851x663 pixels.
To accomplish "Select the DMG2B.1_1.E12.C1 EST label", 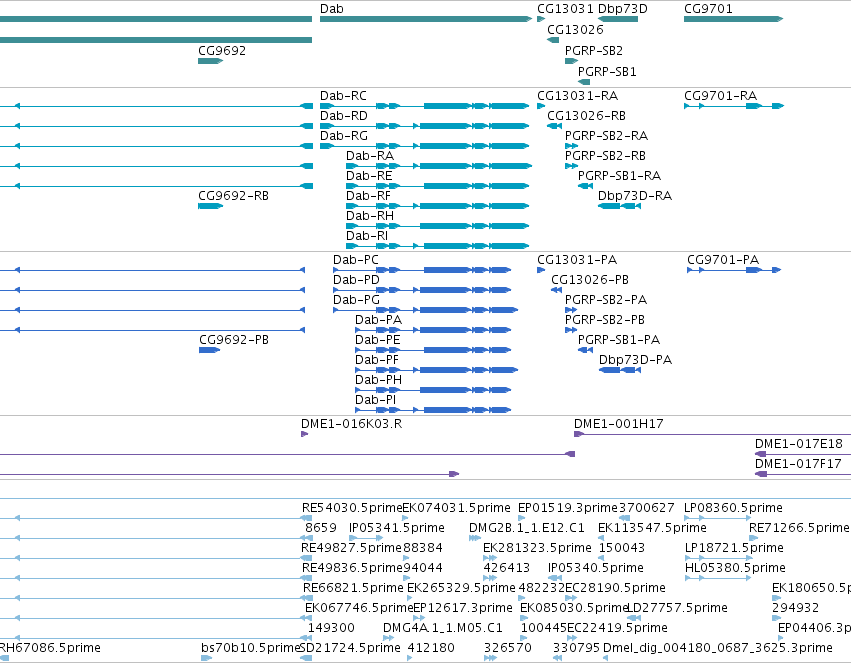I will coord(526,528).
